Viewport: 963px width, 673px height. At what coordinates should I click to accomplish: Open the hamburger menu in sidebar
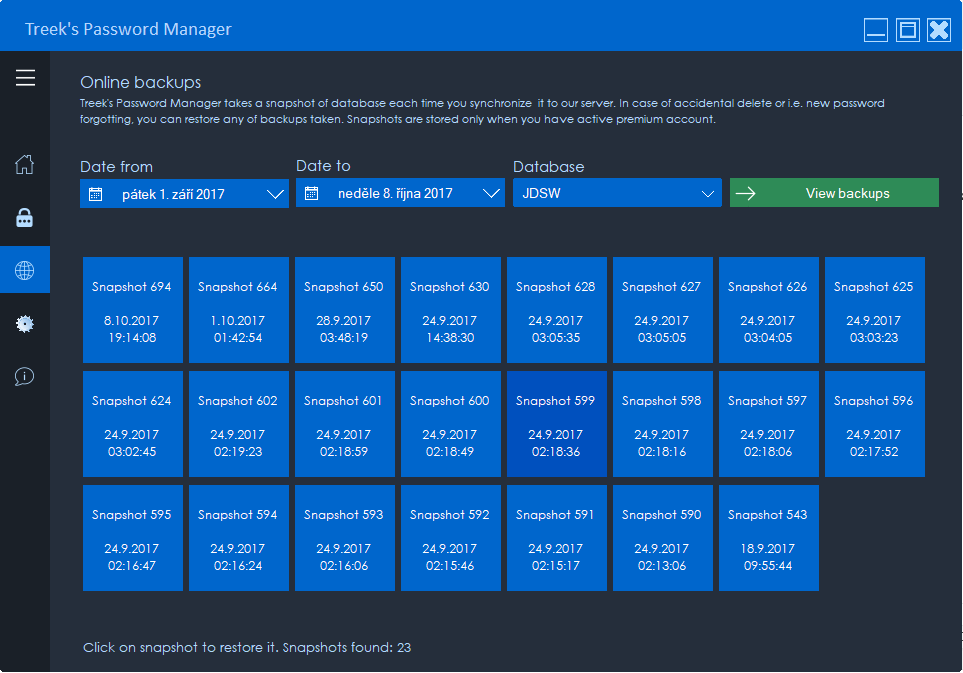pyautogui.click(x=25, y=78)
